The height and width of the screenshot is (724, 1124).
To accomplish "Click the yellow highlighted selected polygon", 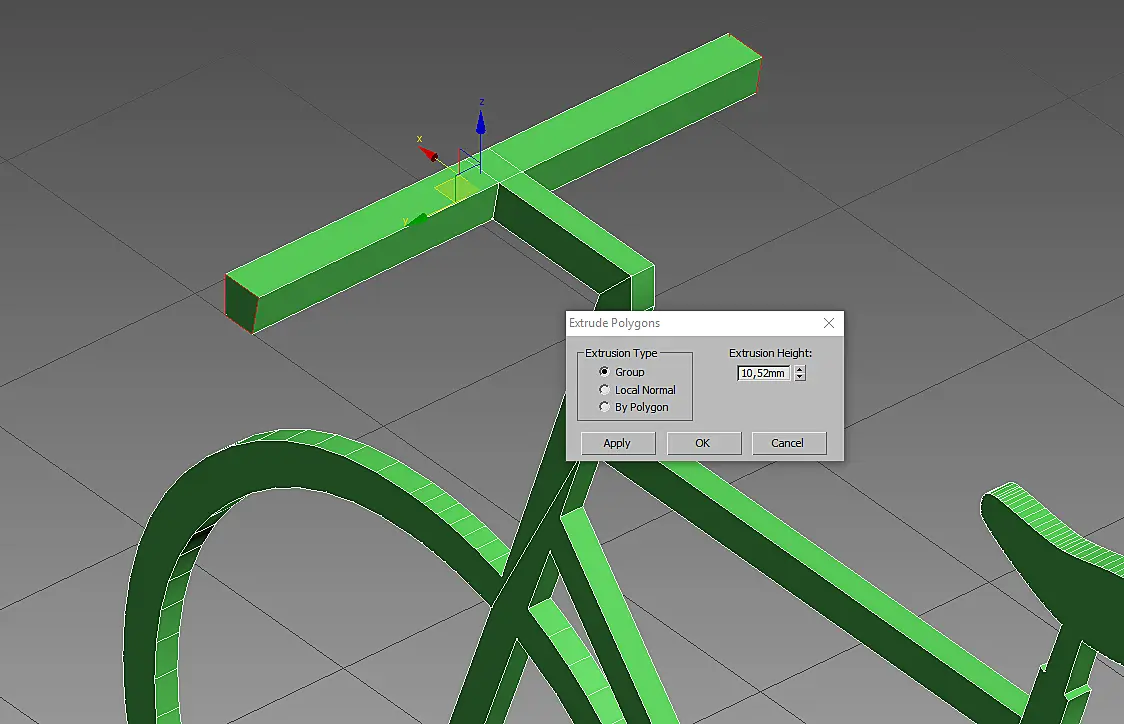I will [x=456, y=189].
